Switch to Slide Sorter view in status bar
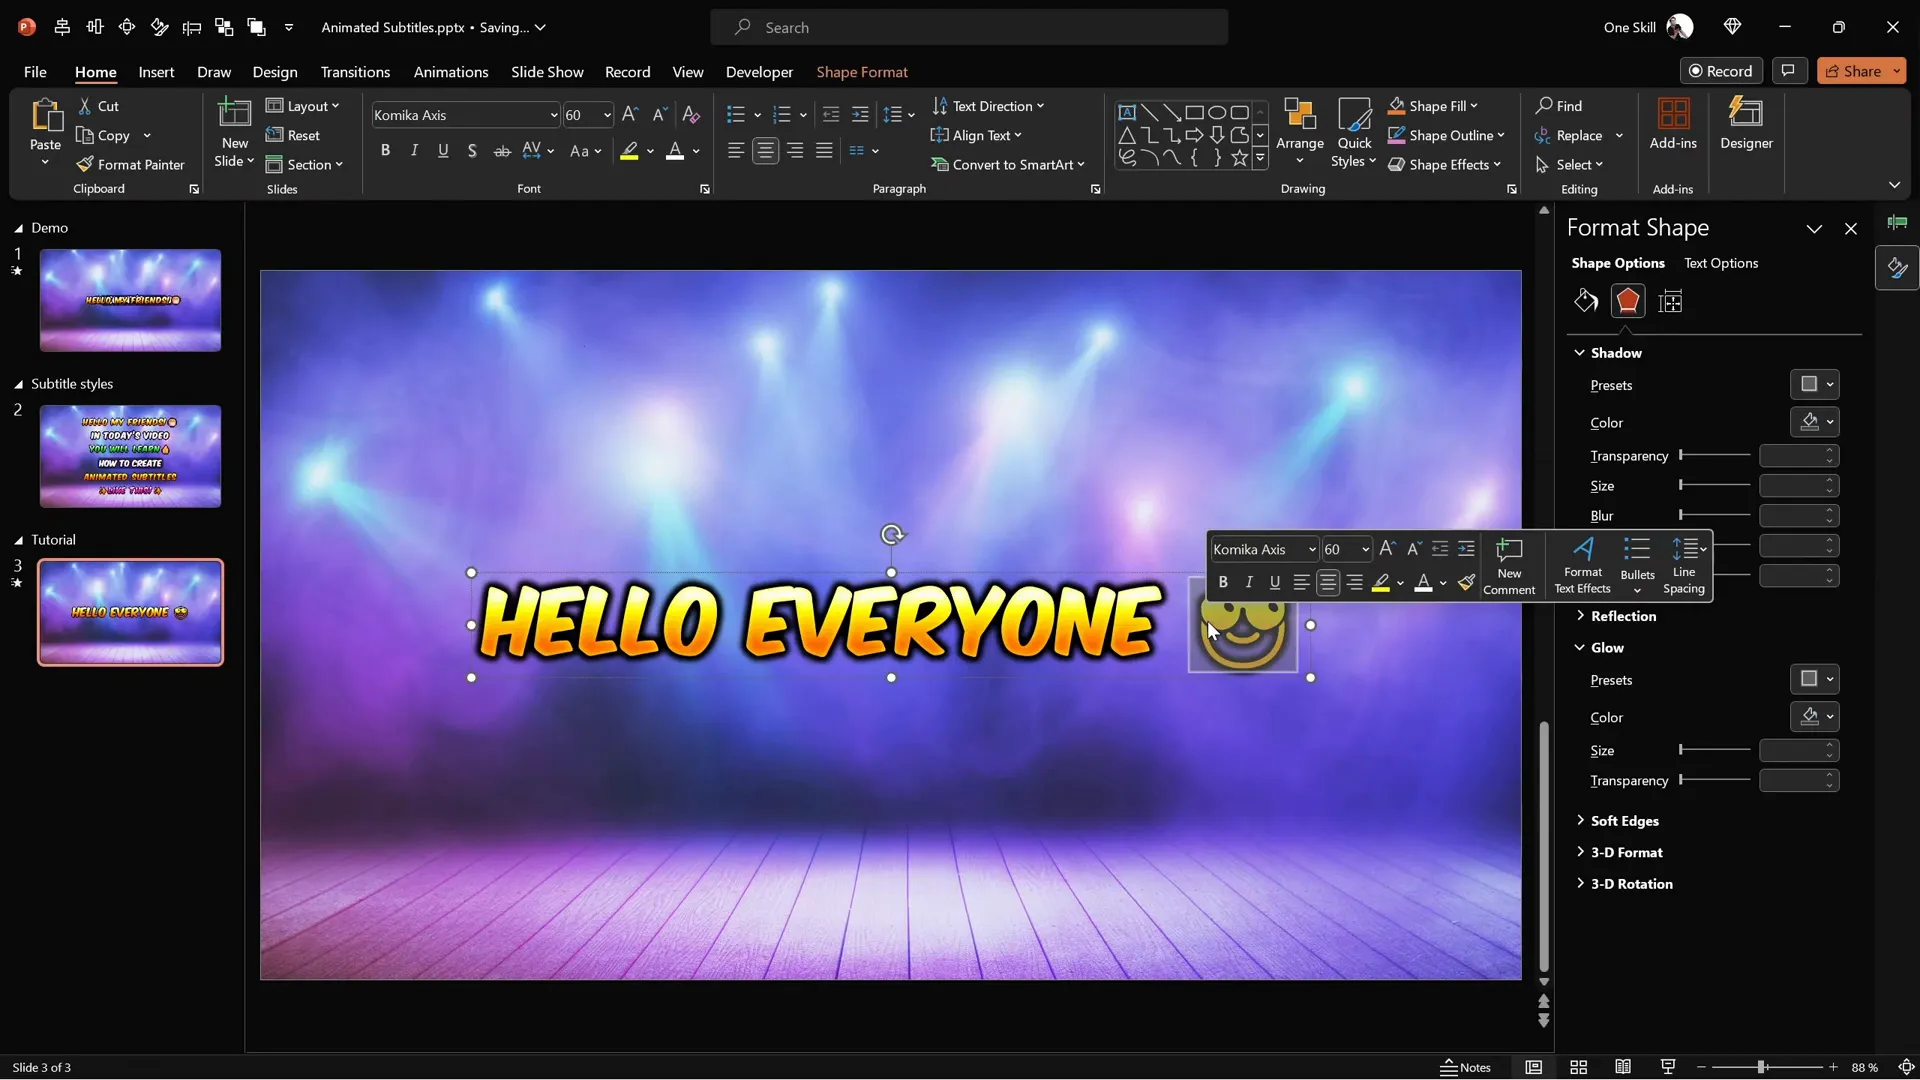The width and height of the screenshot is (1920, 1080). coord(1578,1067)
